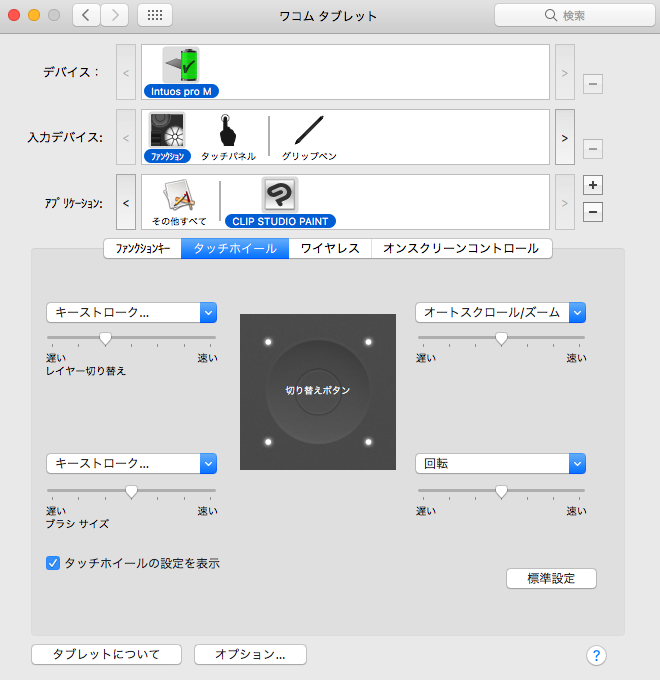Show all preferences grid button
The height and width of the screenshot is (680, 660).
(x=155, y=15)
